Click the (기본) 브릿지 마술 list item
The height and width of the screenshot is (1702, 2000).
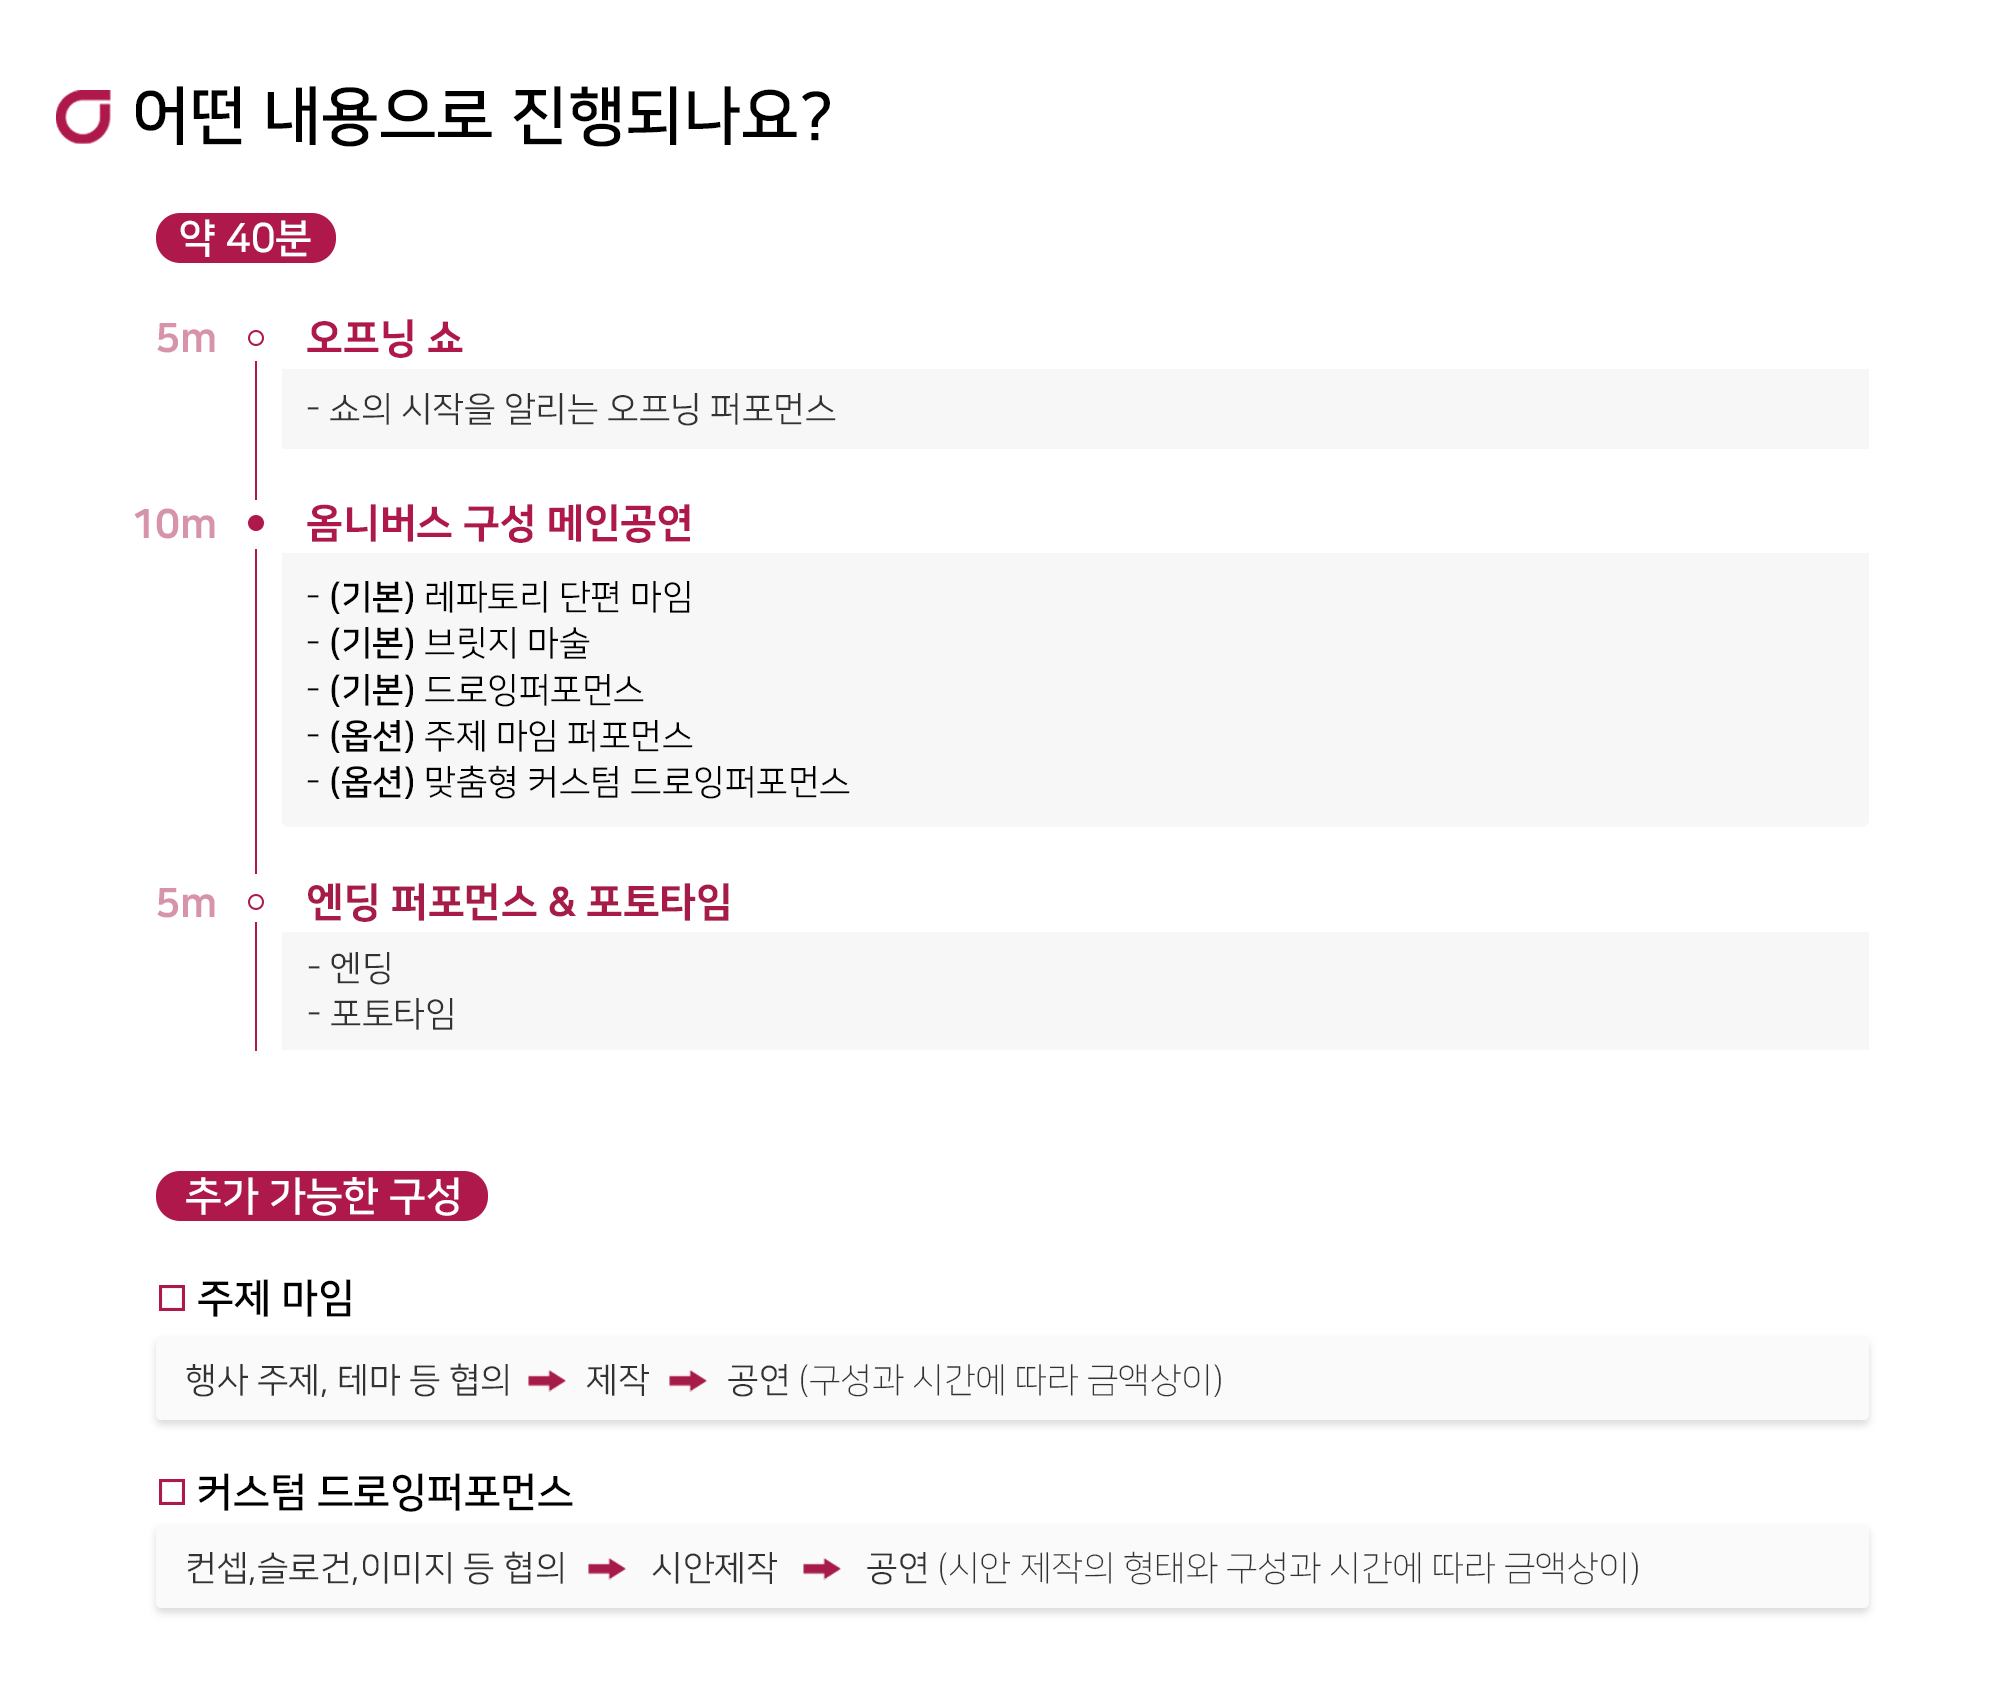coord(459,643)
